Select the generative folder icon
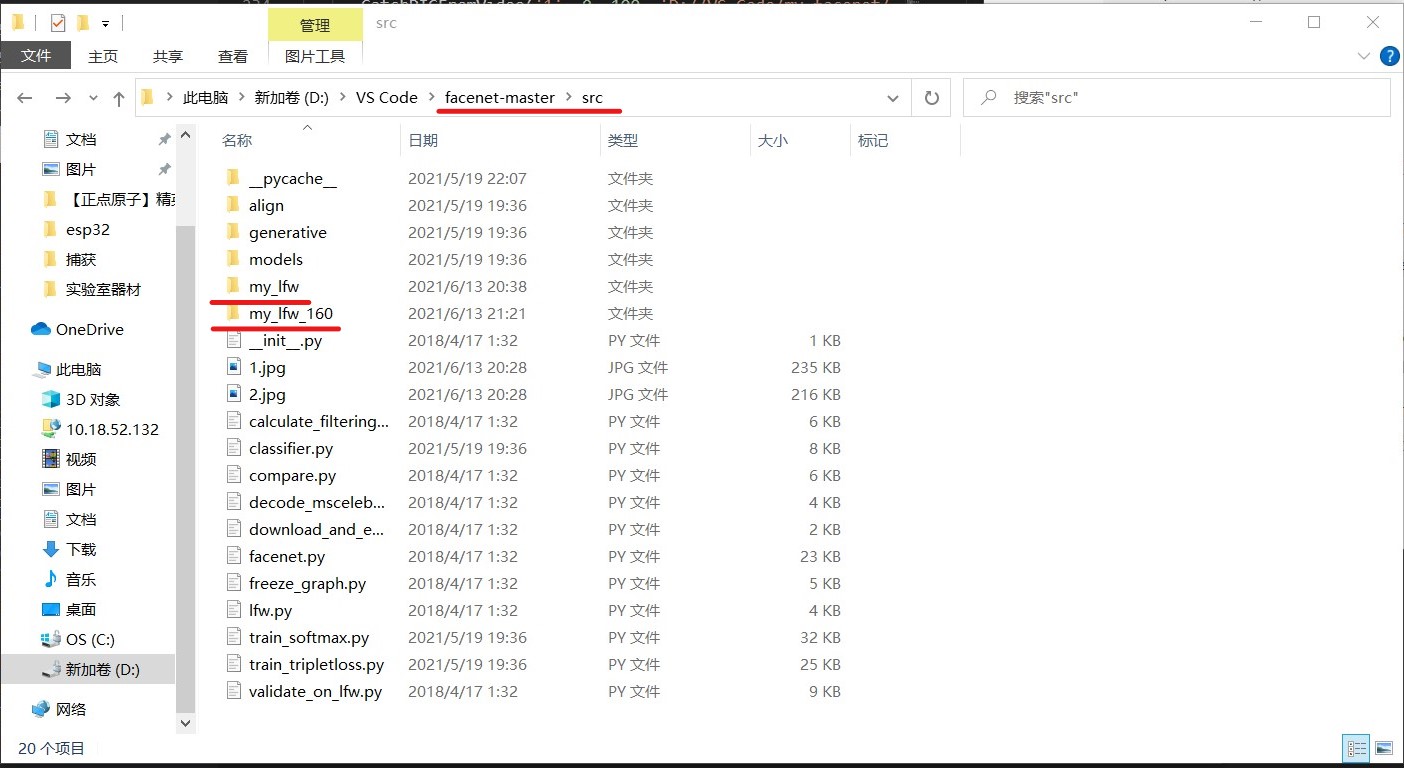The height and width of the screenshot is (768, 1404). tap(233, 232)
